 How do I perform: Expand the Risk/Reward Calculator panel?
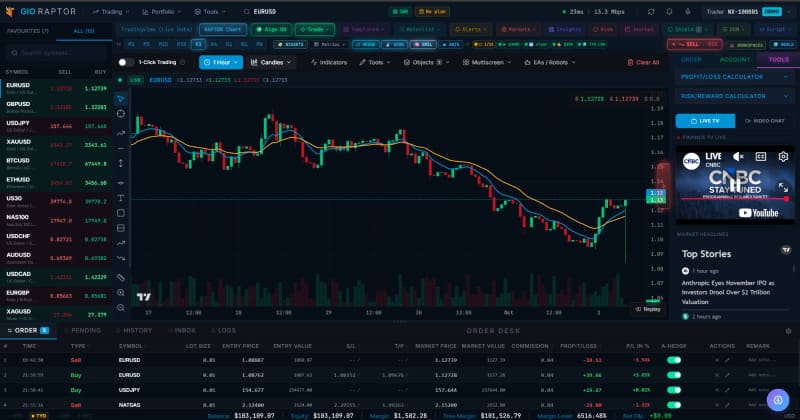[734, 96]
